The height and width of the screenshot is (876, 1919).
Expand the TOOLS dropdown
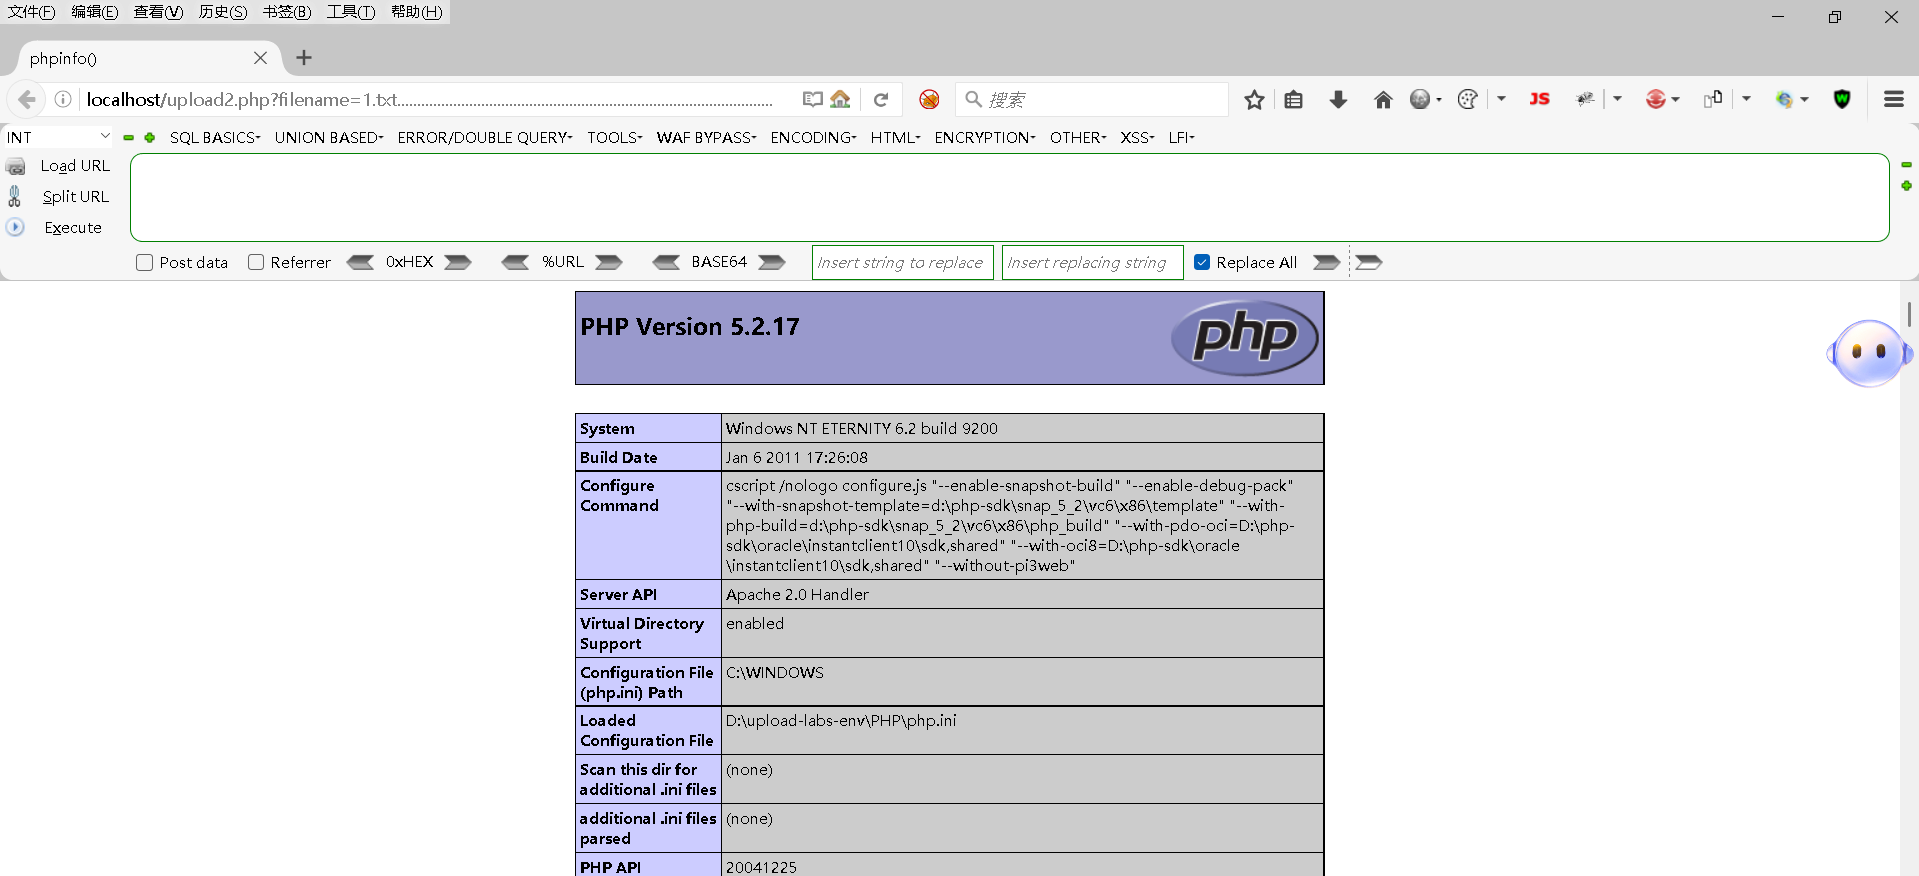(x=615, y=137)
